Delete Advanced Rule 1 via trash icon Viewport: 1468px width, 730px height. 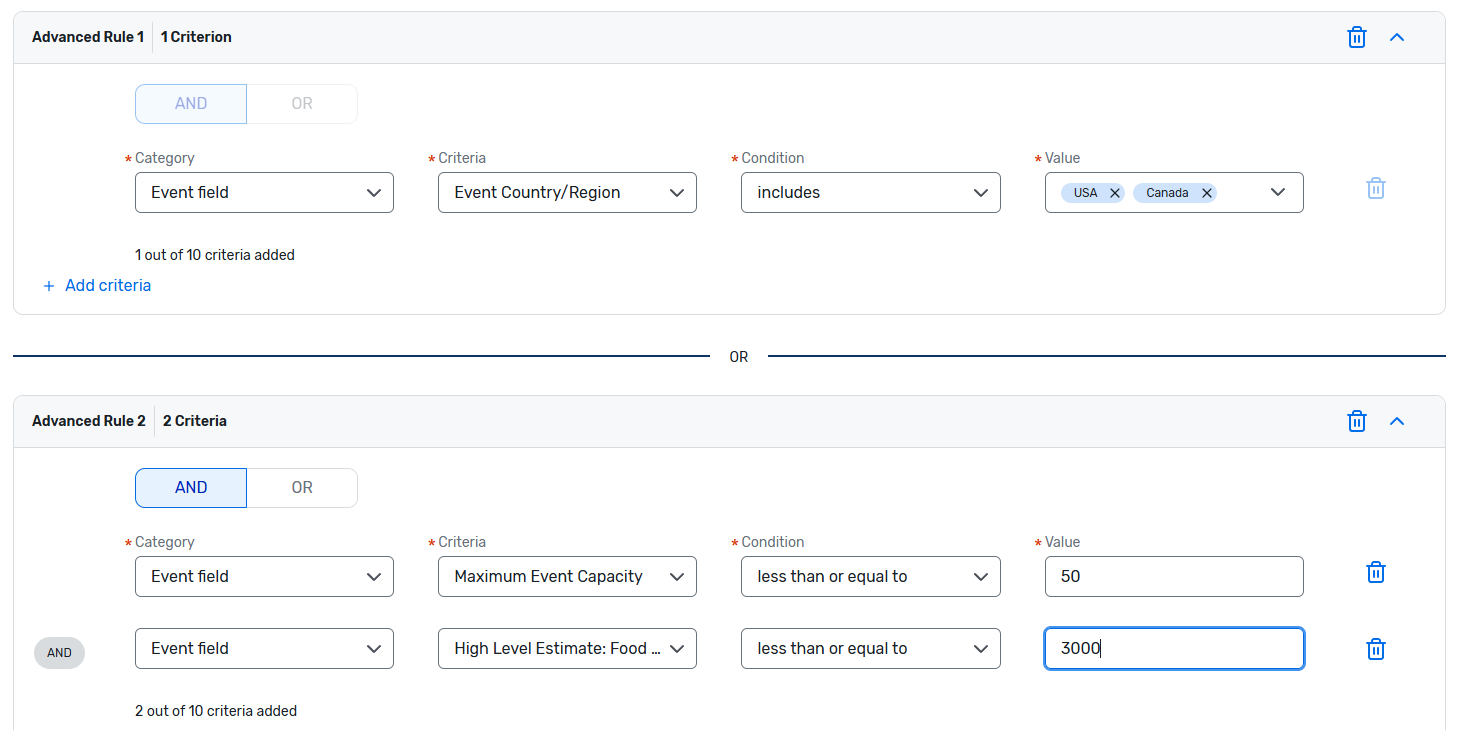click(1357, 37)
